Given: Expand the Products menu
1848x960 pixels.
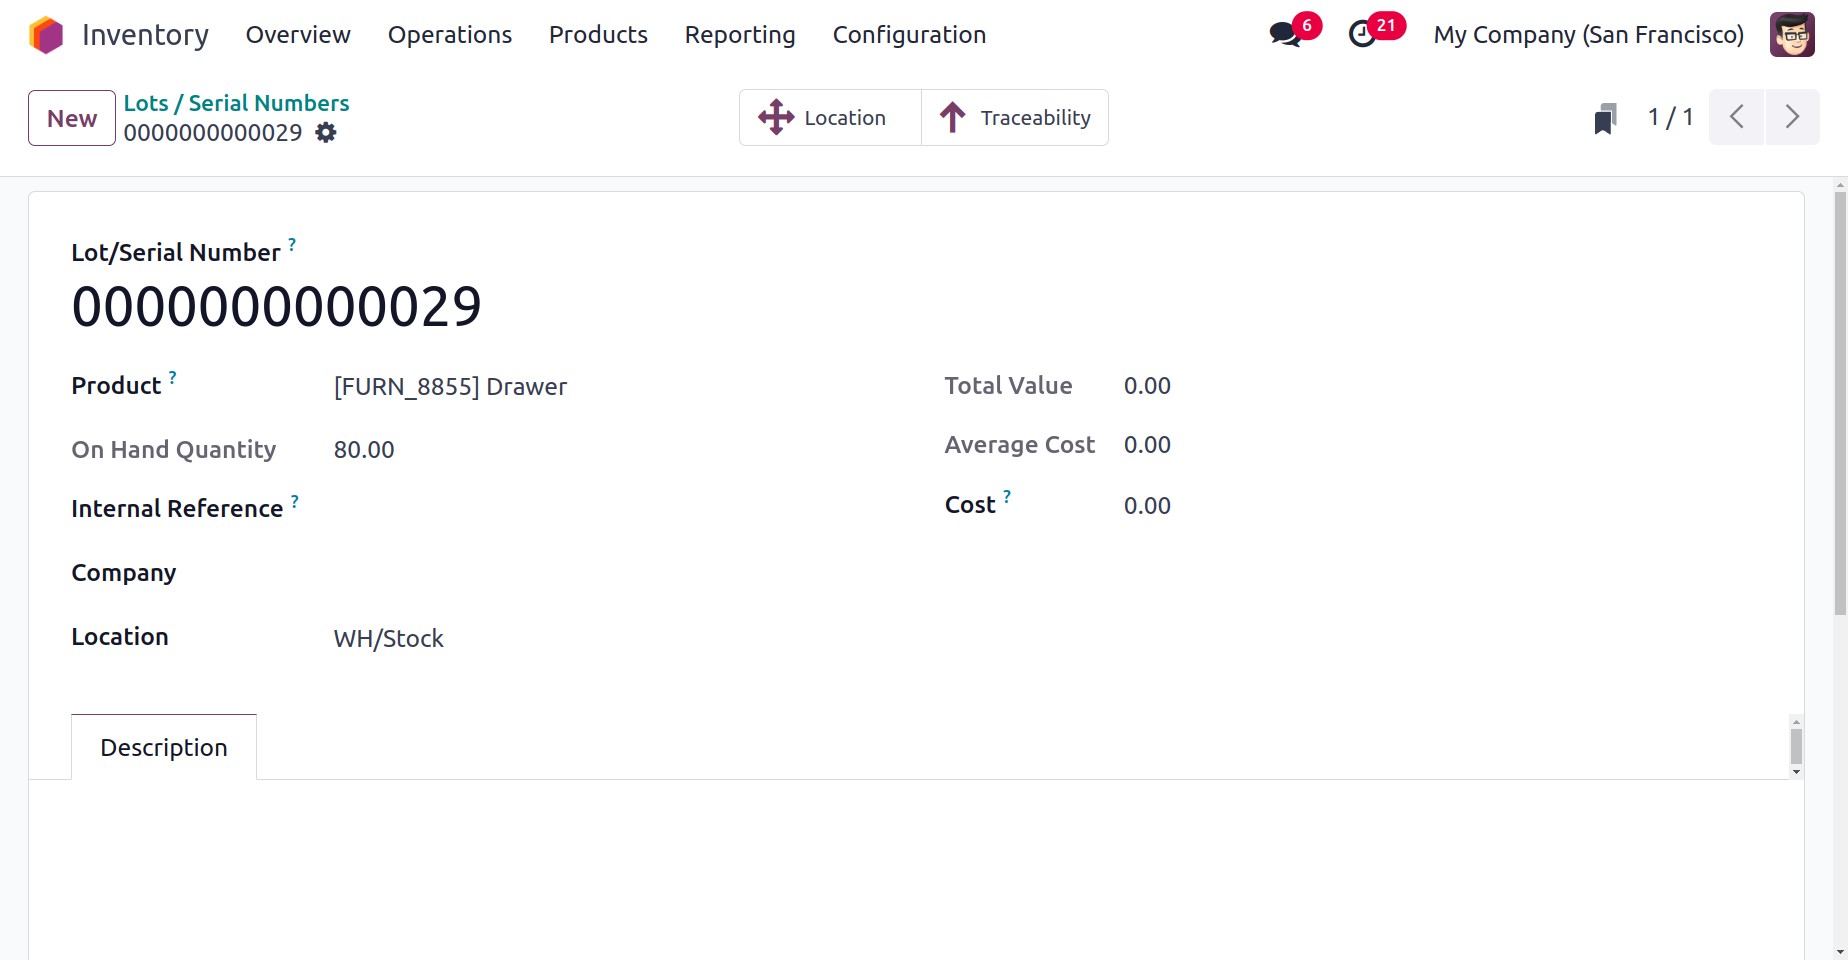Looking at the screenshot, I should point(598,35).
